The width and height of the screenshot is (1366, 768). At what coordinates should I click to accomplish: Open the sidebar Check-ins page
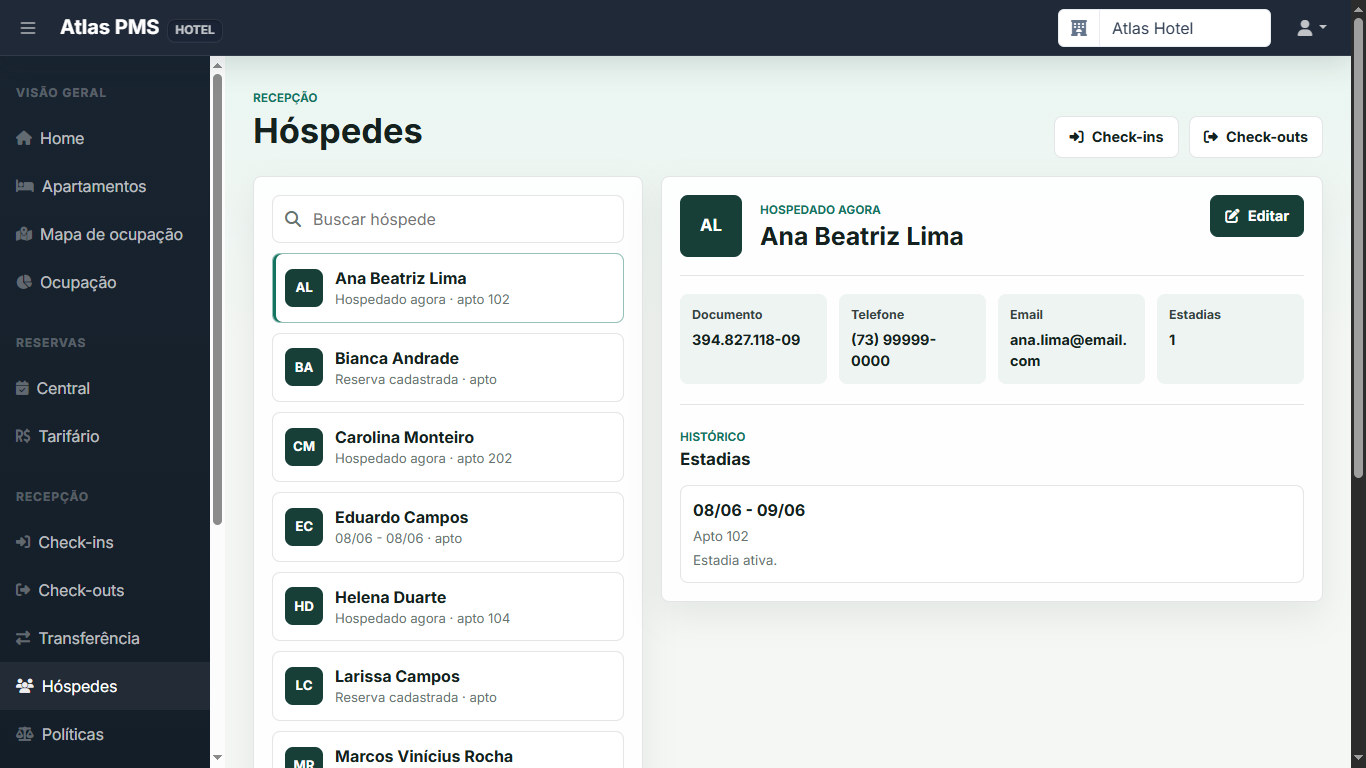pyautogui.click(x=105, y=542)
